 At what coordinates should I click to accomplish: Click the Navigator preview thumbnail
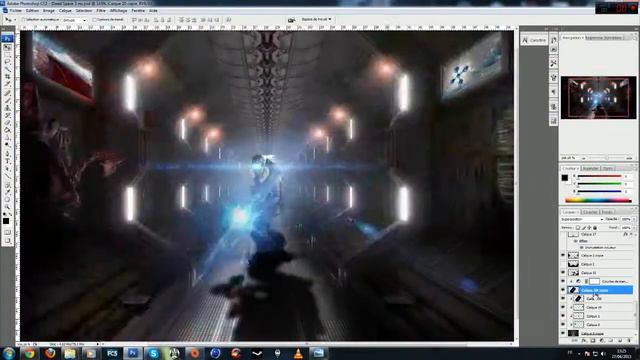click(x=598, y=98)
